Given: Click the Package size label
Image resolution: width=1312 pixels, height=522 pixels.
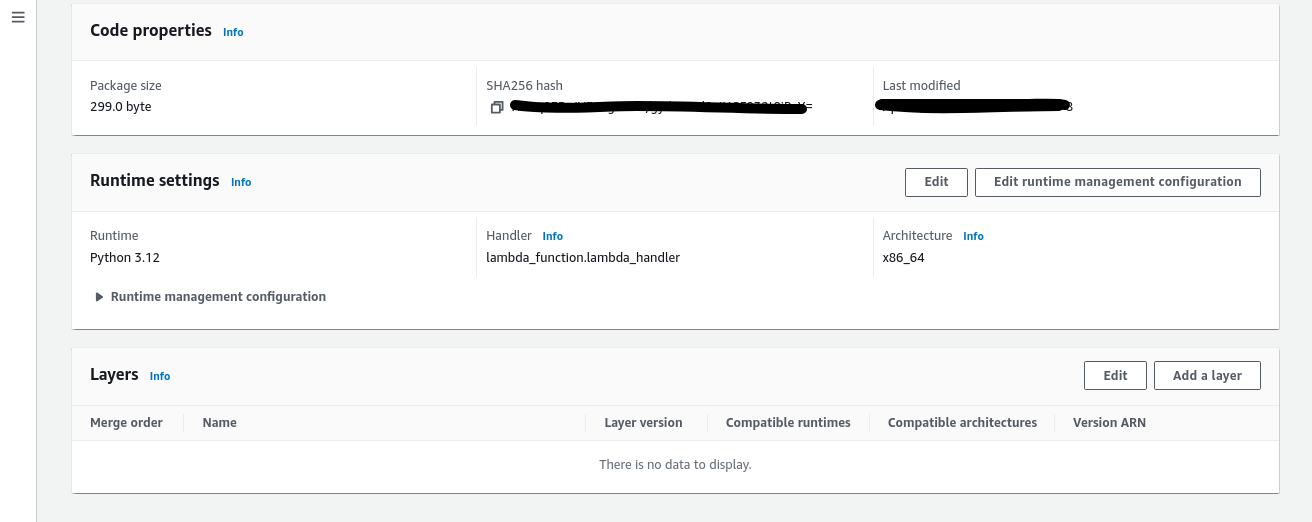Looking at the screenshot, I should 125,86.
